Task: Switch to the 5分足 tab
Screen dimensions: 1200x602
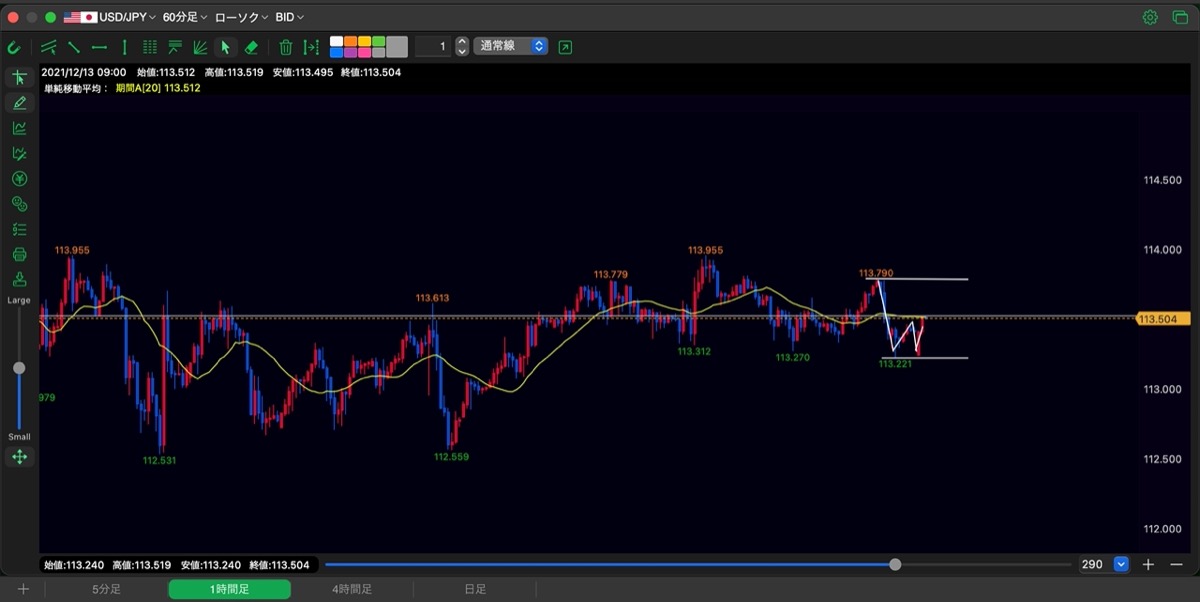Action: pyautogui.click(x=107, y=589)
